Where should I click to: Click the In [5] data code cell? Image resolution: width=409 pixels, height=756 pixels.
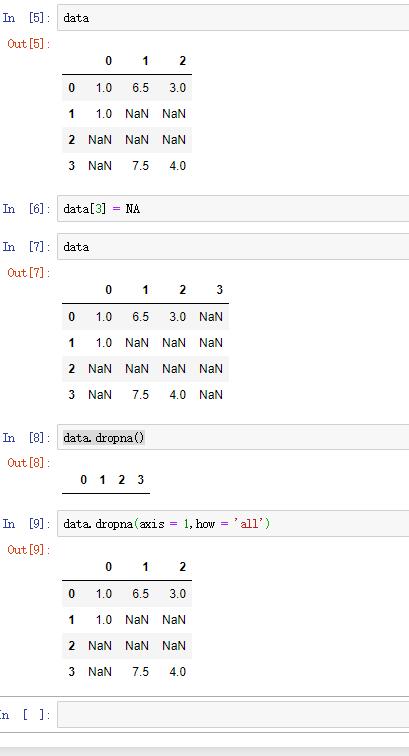[233, 18]
